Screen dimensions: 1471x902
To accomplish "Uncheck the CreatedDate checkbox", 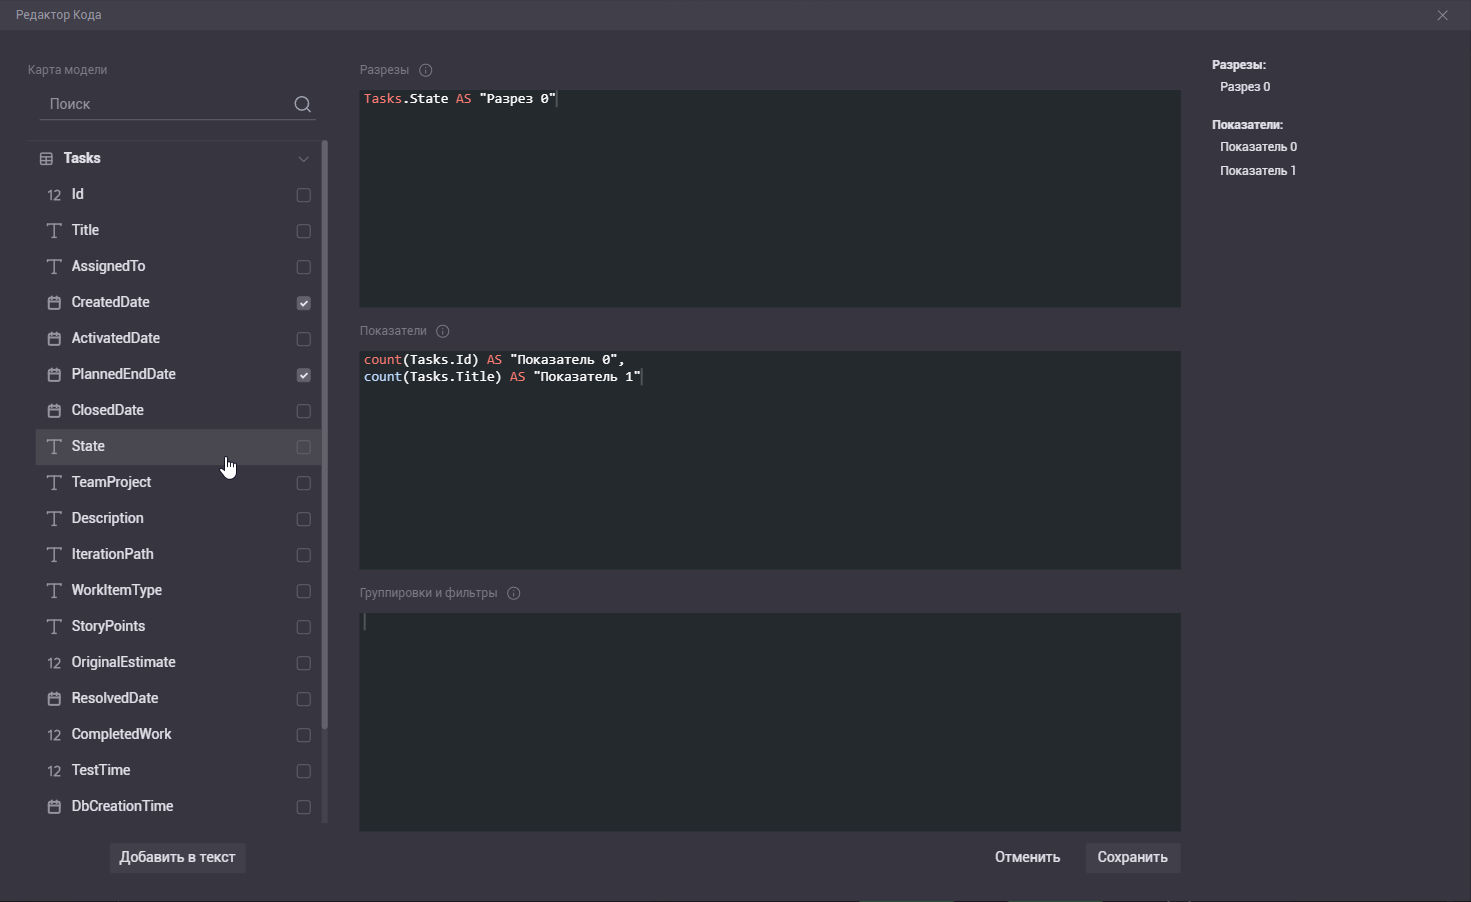I will coord(303,303).
